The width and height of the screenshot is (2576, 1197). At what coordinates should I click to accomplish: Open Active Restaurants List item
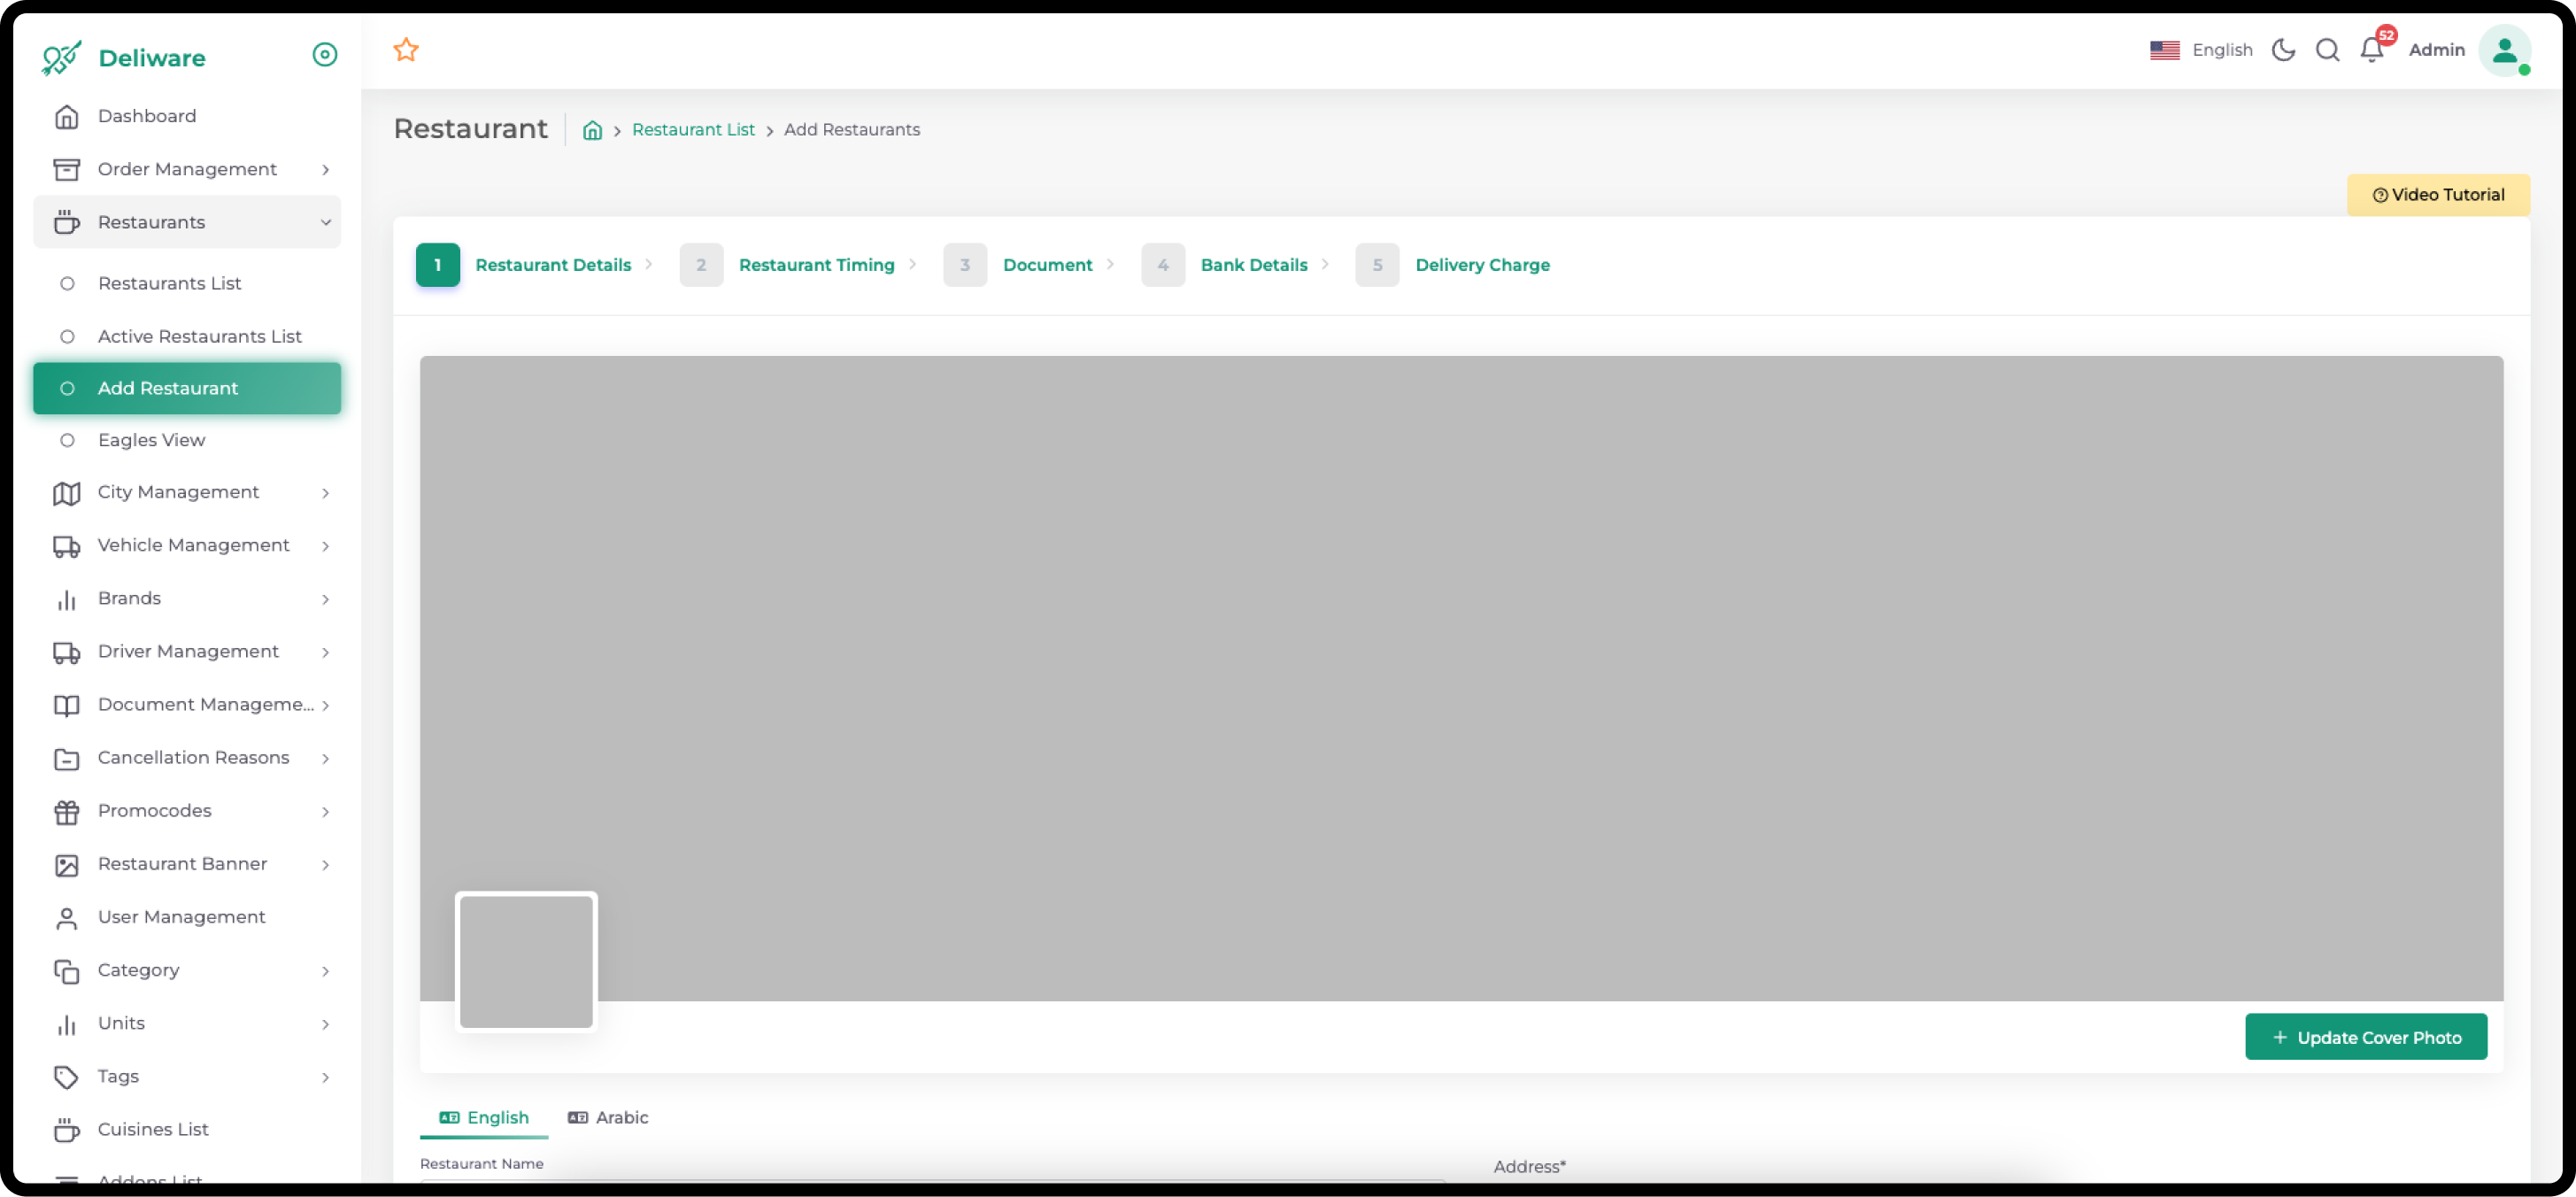[187, 336]
